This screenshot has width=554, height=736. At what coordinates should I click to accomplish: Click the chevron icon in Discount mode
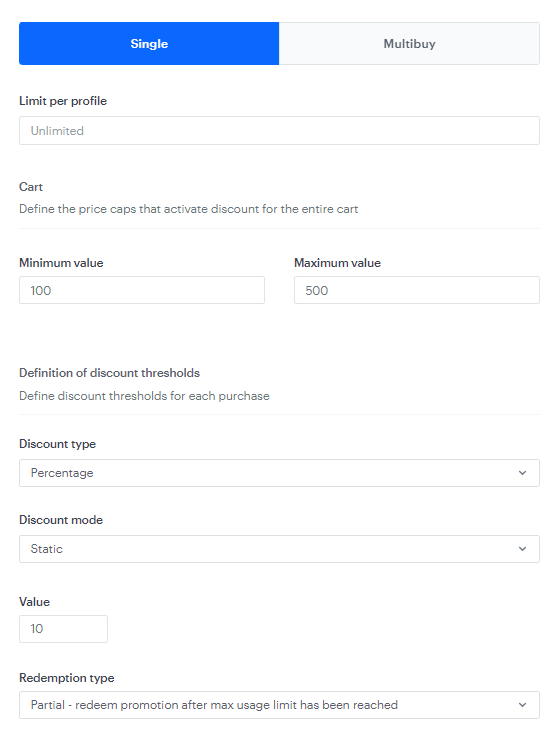(523, 549)
